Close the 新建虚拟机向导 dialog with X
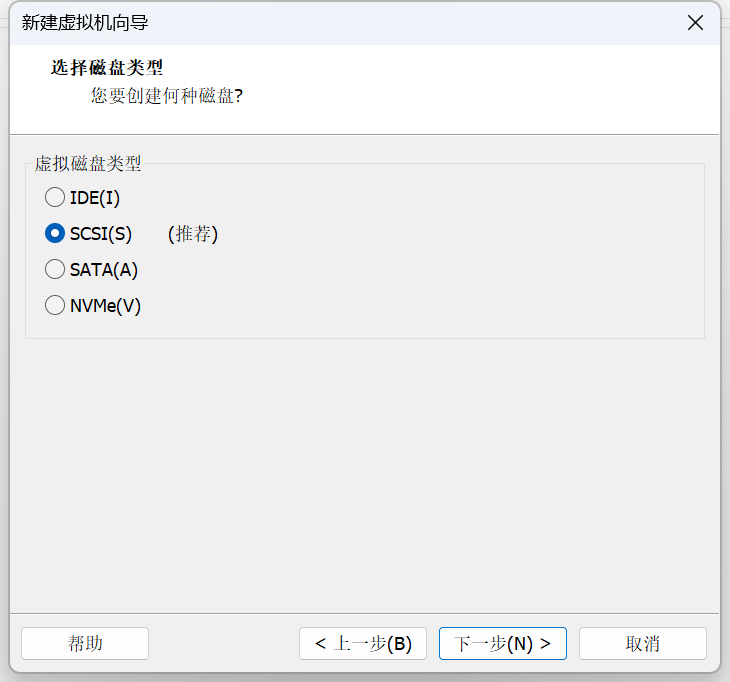 (695, 22)
